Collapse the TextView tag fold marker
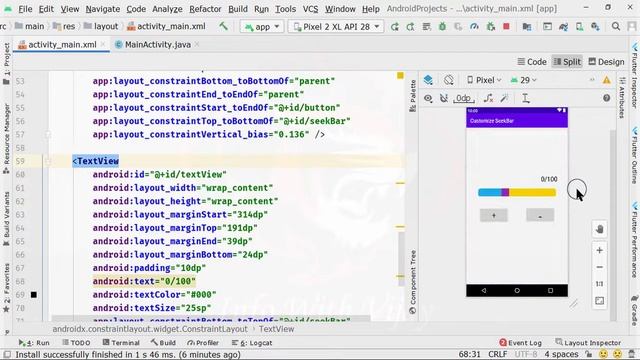This screenshot has height=360, width=640. 48,161
